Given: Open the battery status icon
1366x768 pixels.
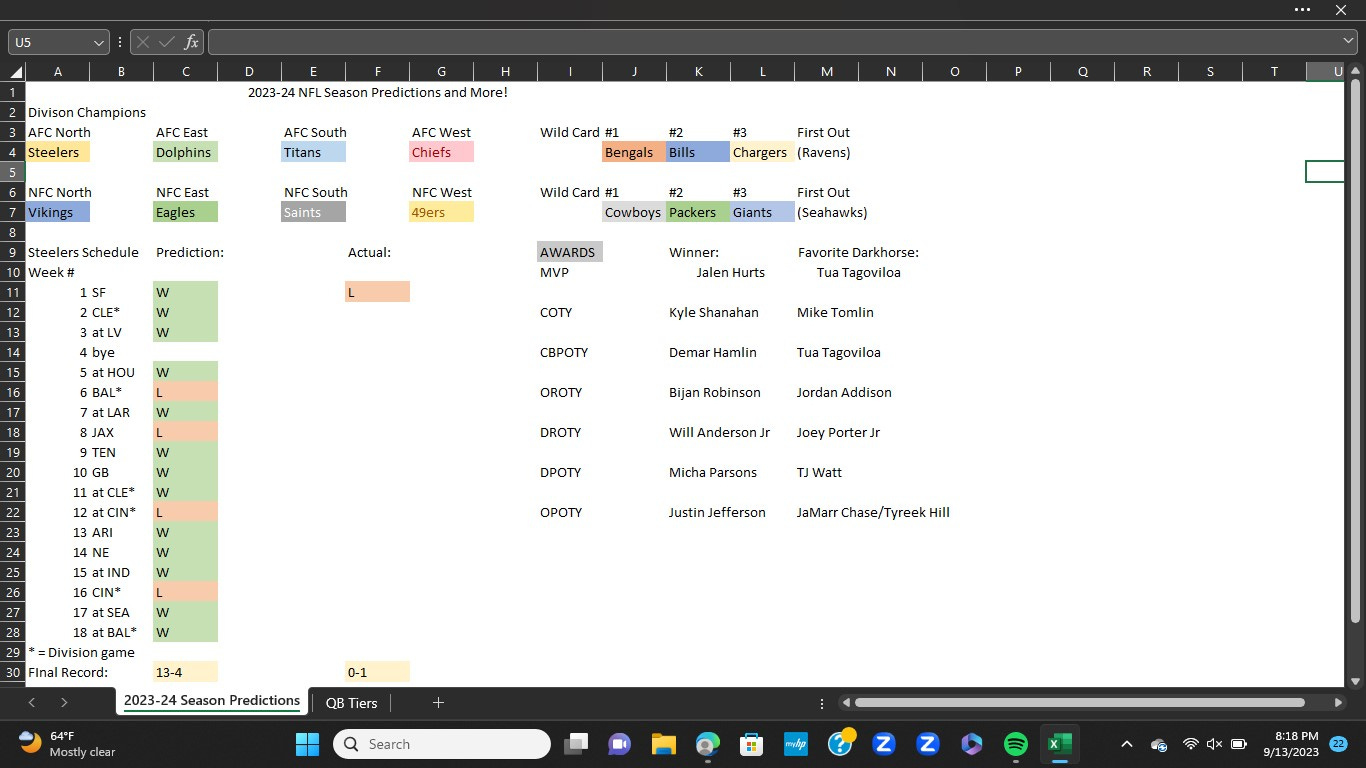Looking at the screenshot, I should [x=1239, y=744].
